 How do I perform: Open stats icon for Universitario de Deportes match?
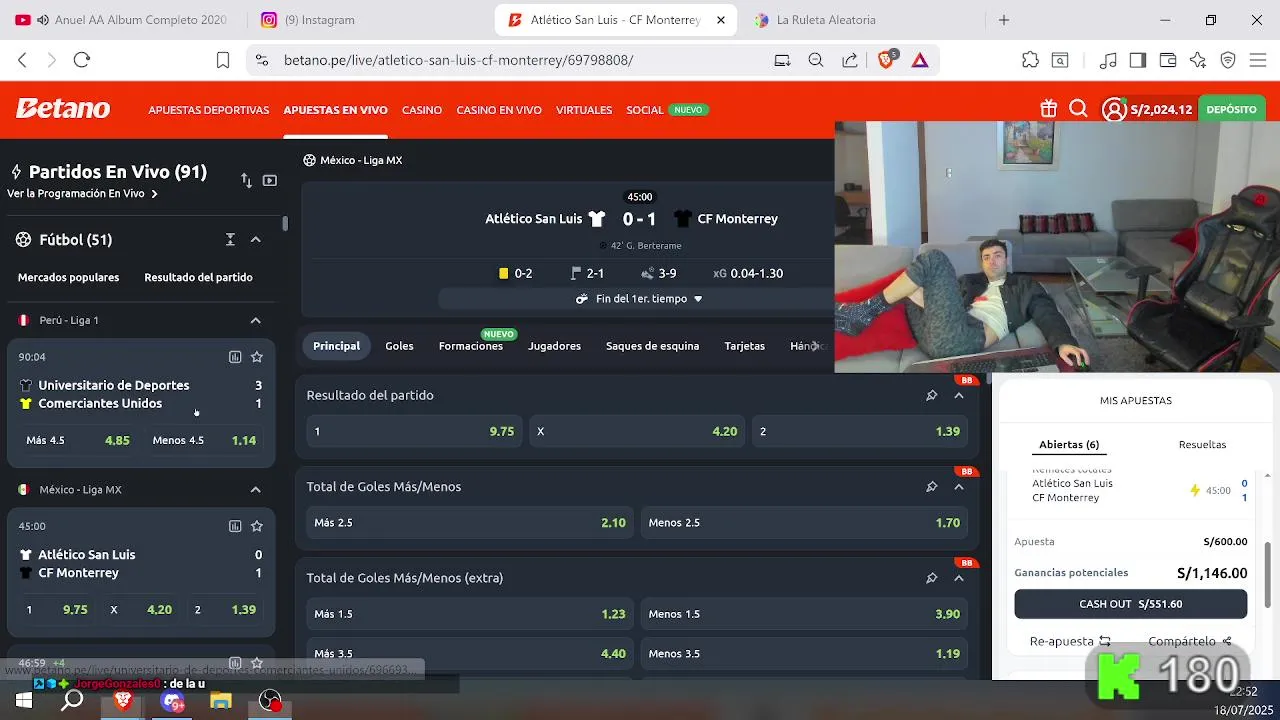click(235, 357)
